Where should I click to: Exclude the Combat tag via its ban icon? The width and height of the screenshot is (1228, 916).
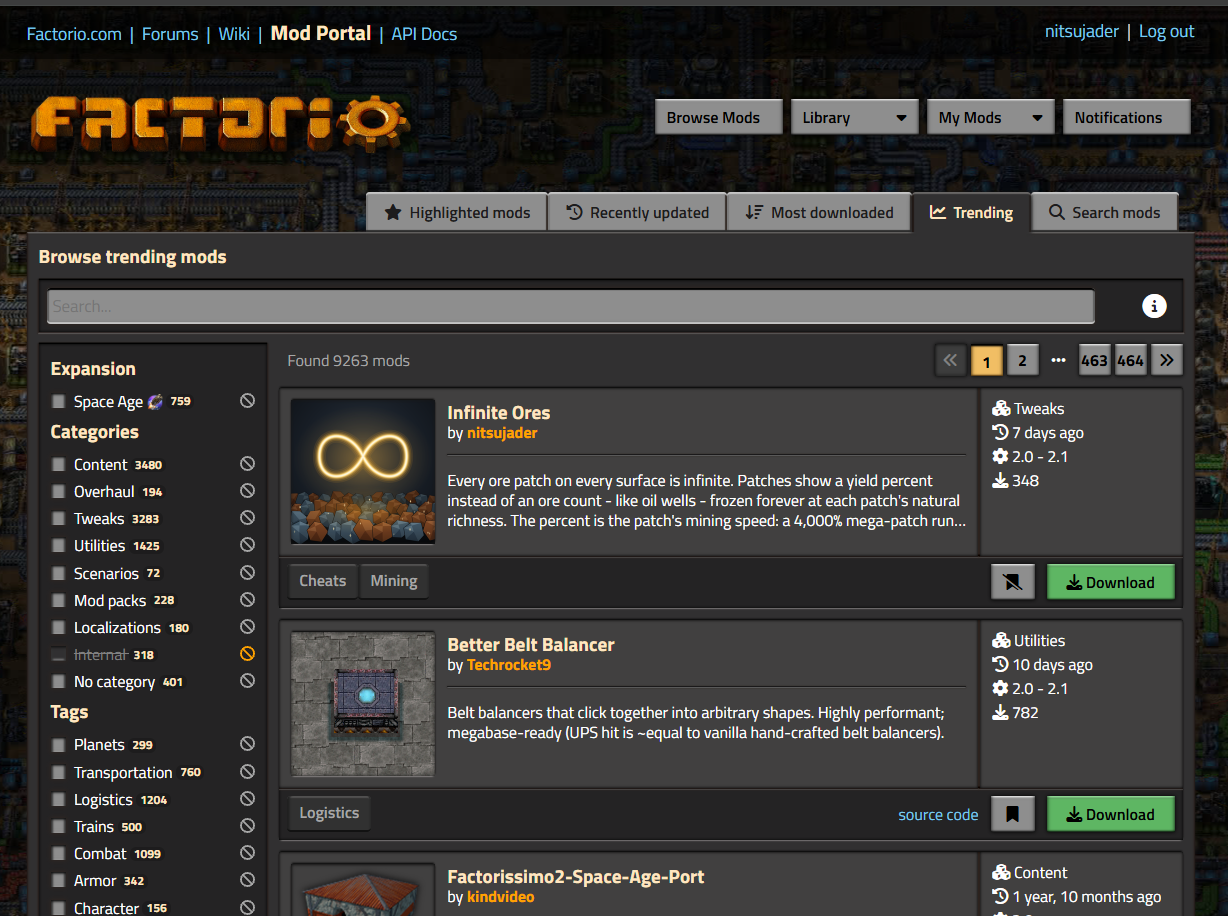[247, 853]
